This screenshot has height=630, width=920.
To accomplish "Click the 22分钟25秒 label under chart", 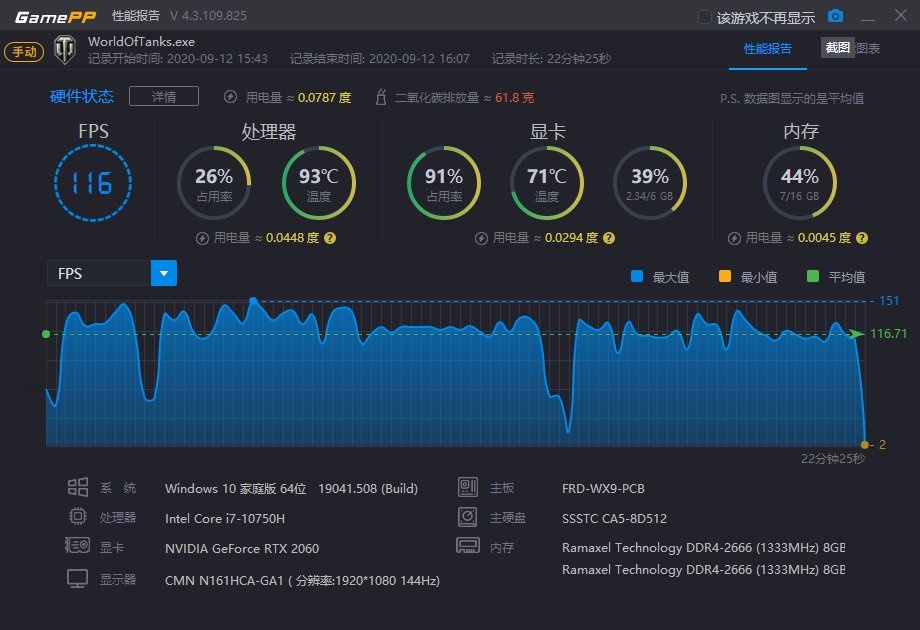I will point(833,459).
